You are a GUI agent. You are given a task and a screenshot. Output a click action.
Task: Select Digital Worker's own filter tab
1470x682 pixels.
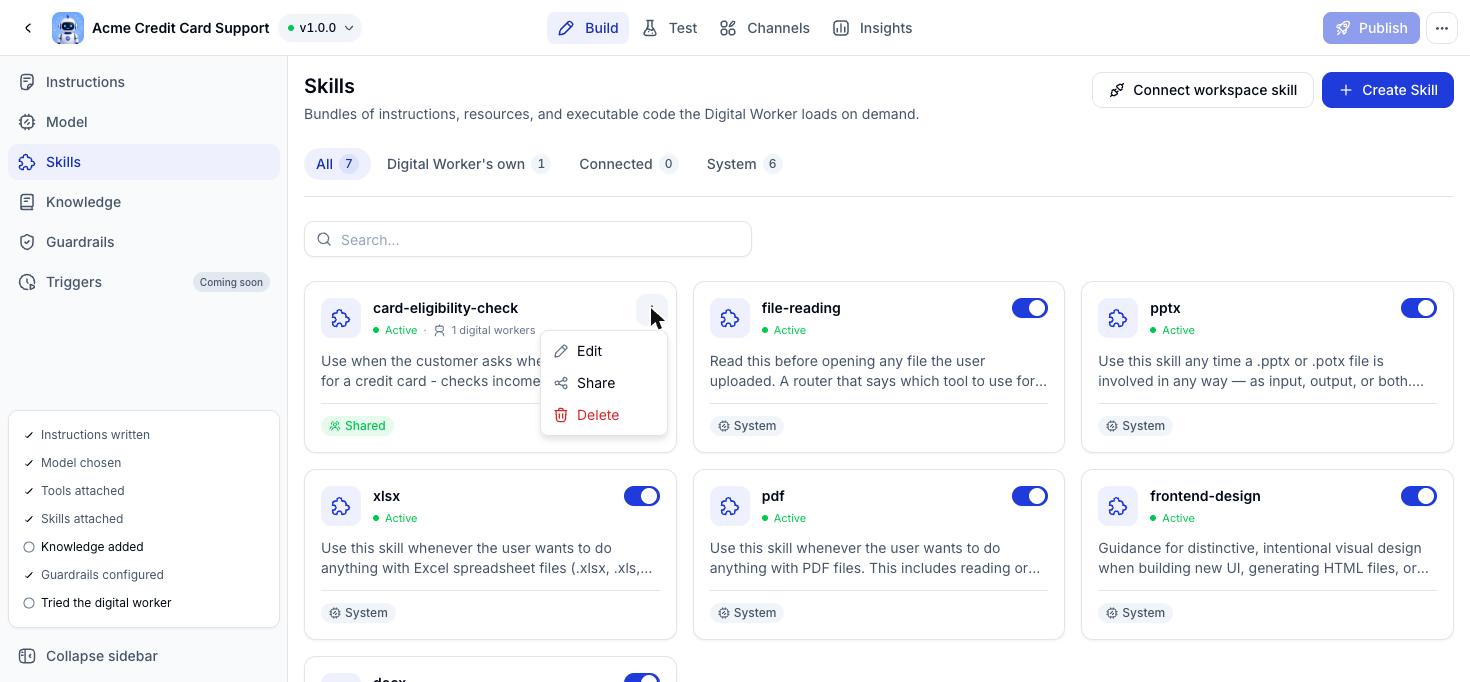click(468, 164)
